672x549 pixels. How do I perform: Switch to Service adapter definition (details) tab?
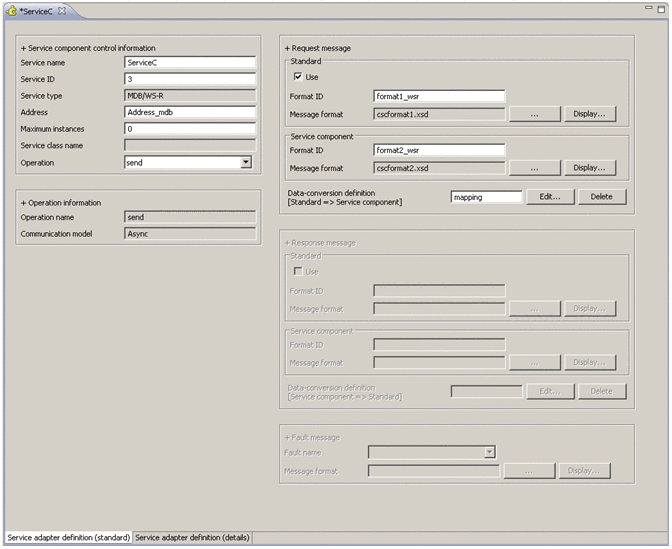click(x=192, y=538)
